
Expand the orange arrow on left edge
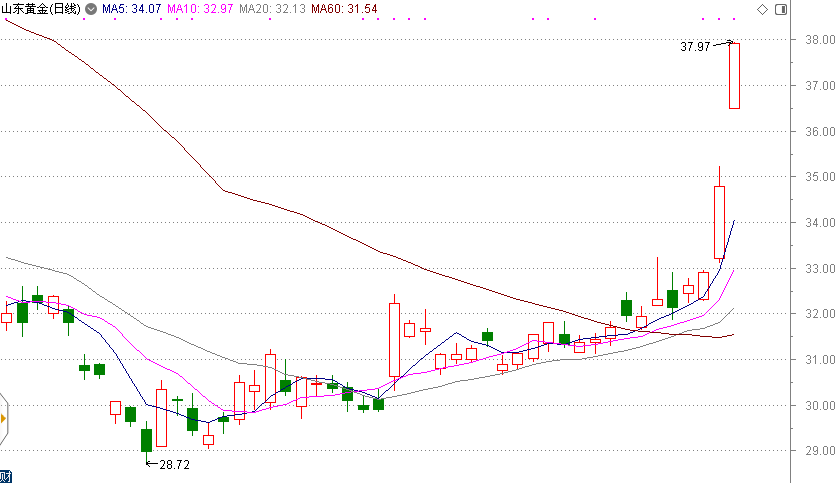click(3, 417)
